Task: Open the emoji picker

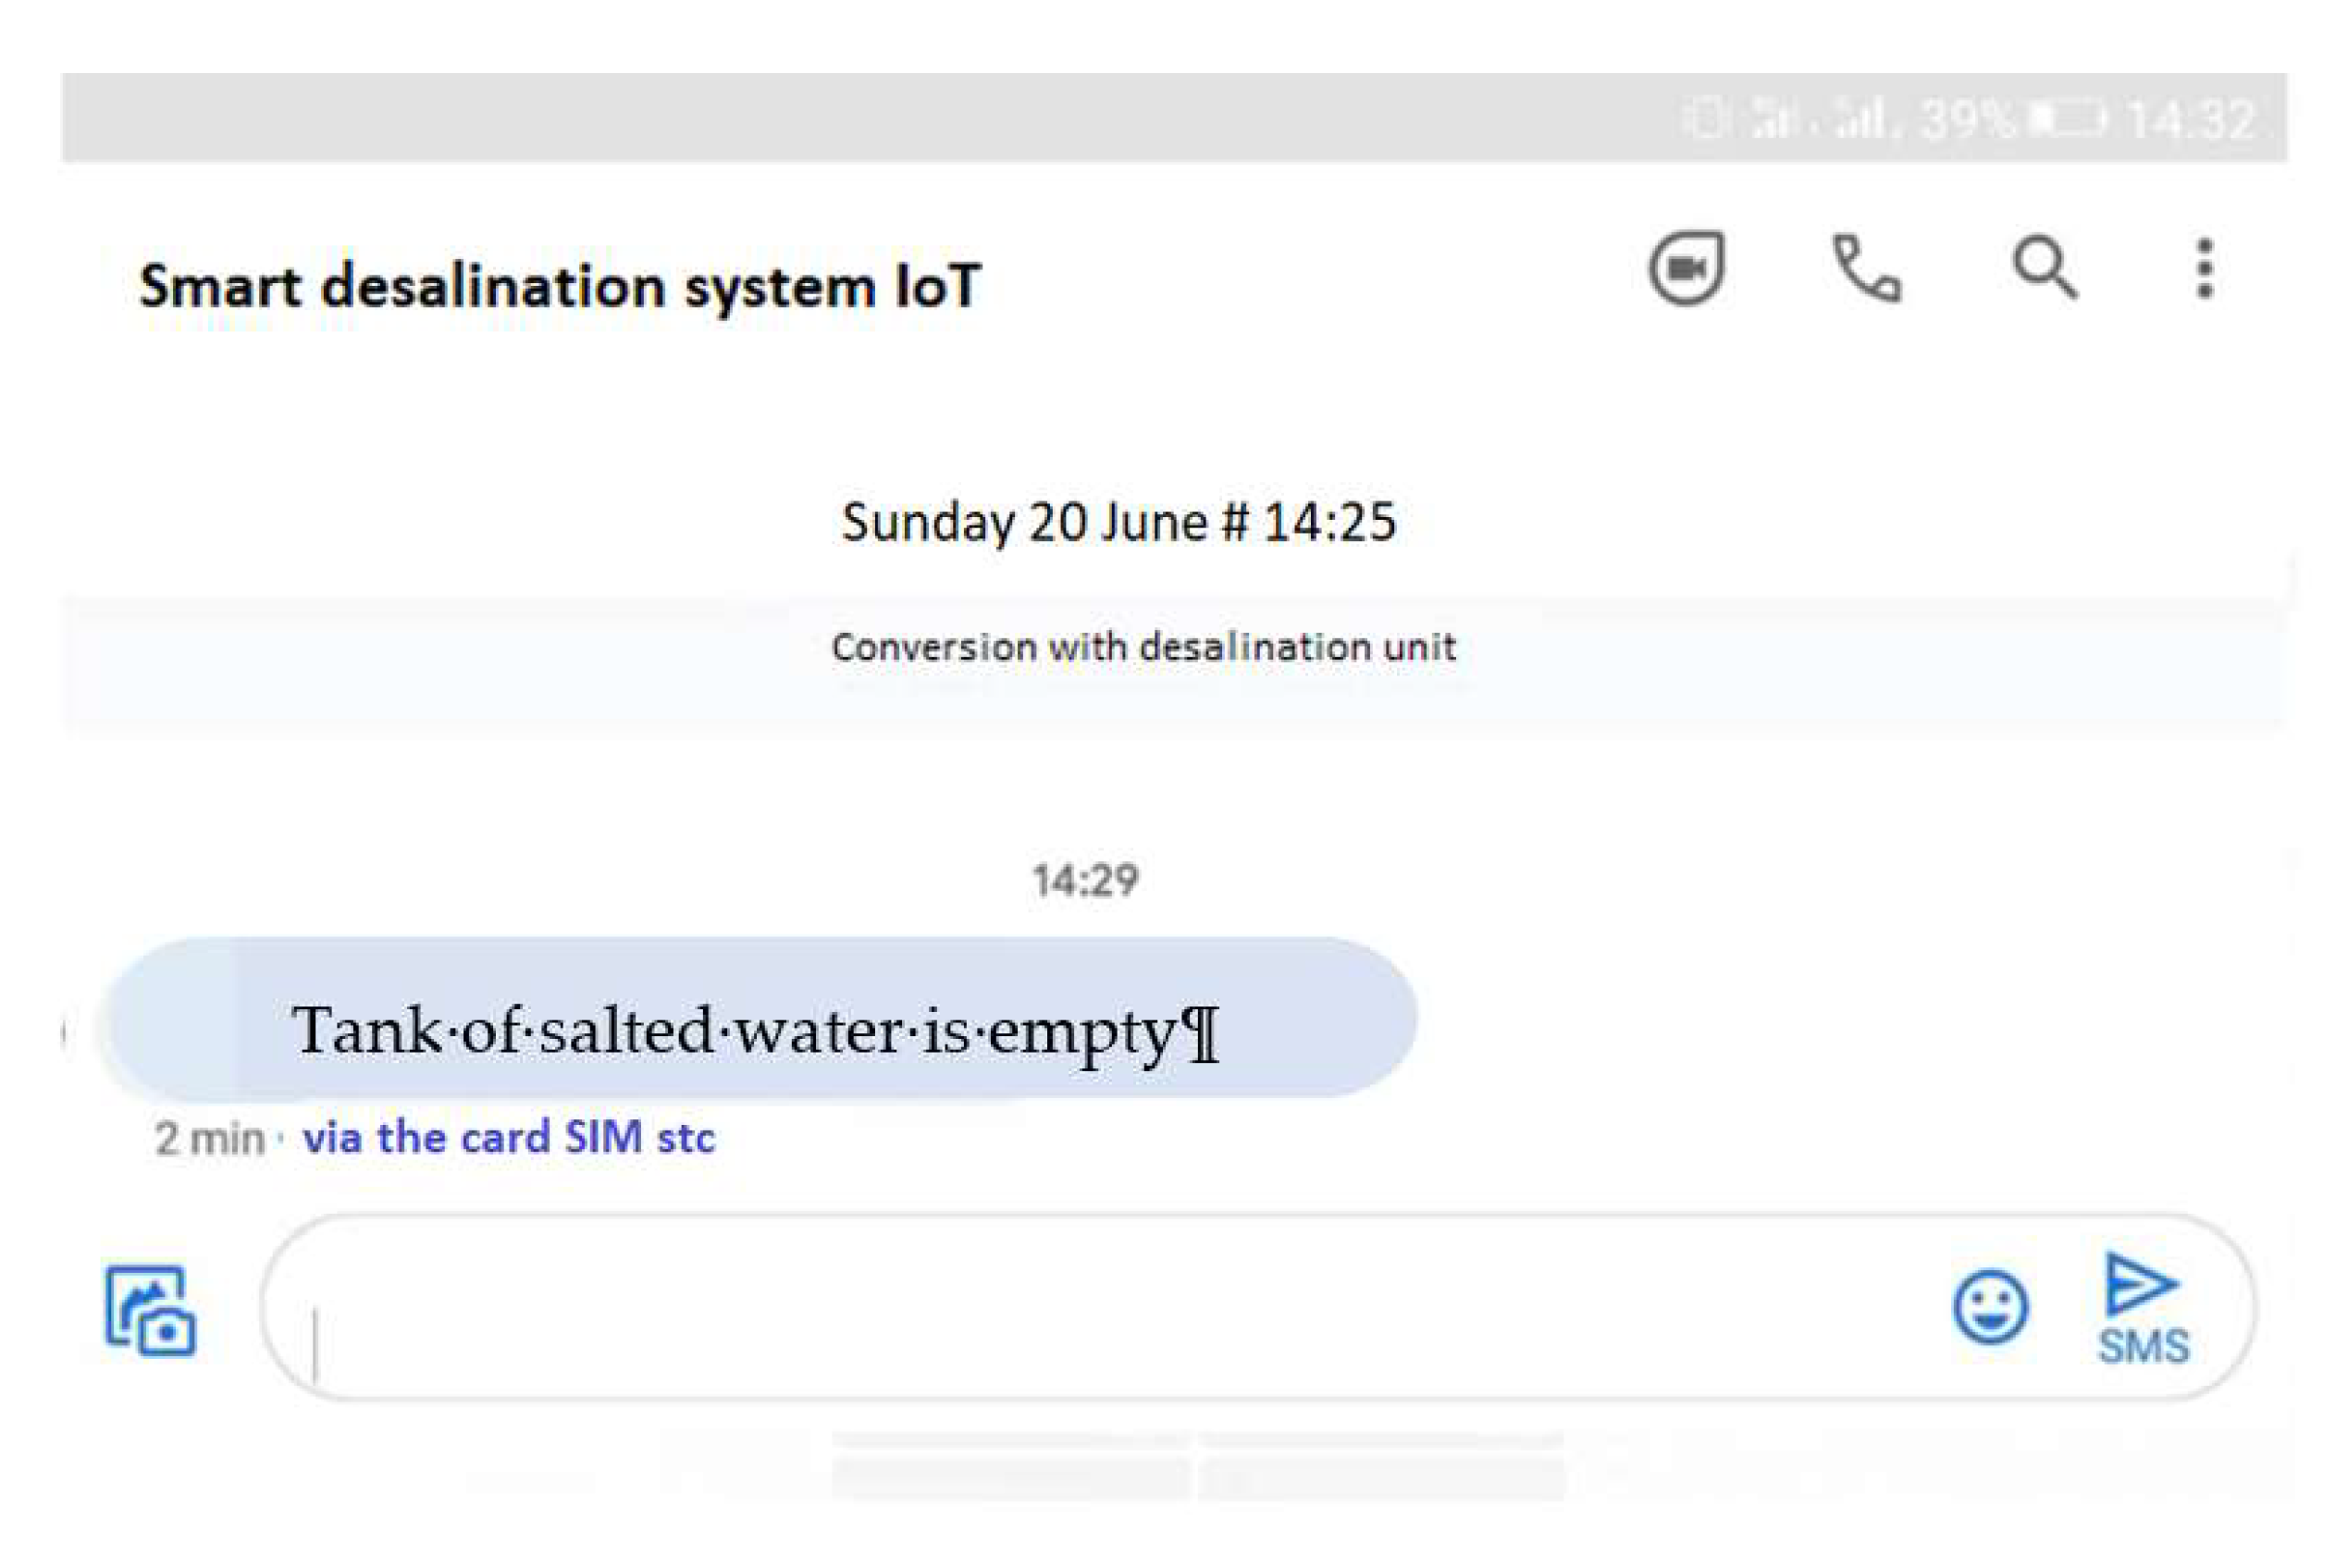Action: pos(1990,1306)
